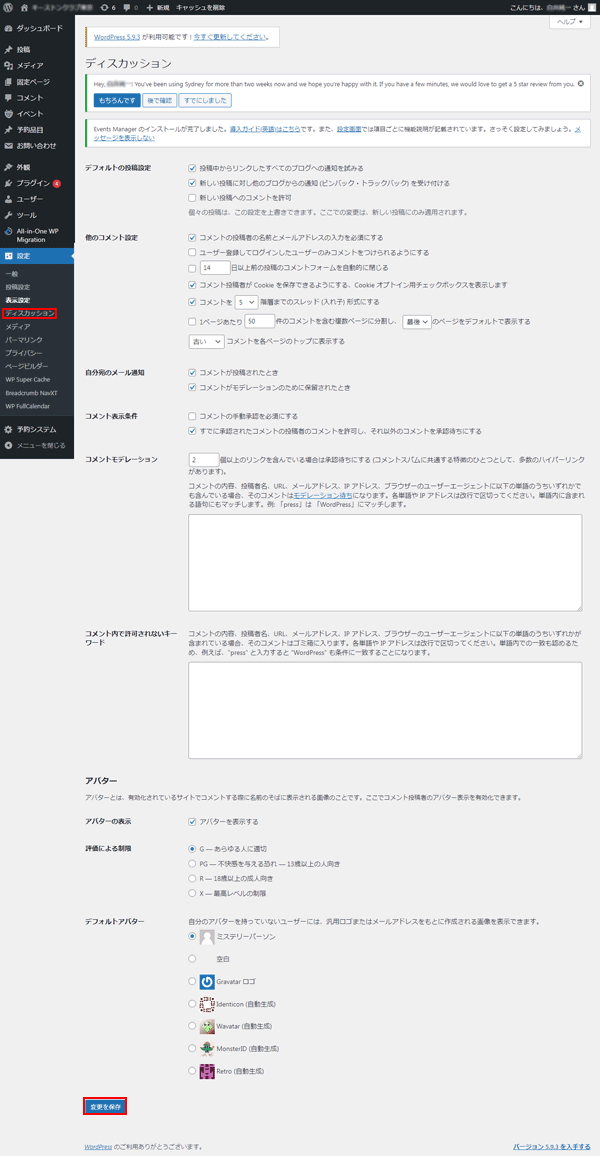Screen dimensions: 600x1156
Task: Toggle Cookie オプトイン用チェックボックス option
Action: point(192,285)
